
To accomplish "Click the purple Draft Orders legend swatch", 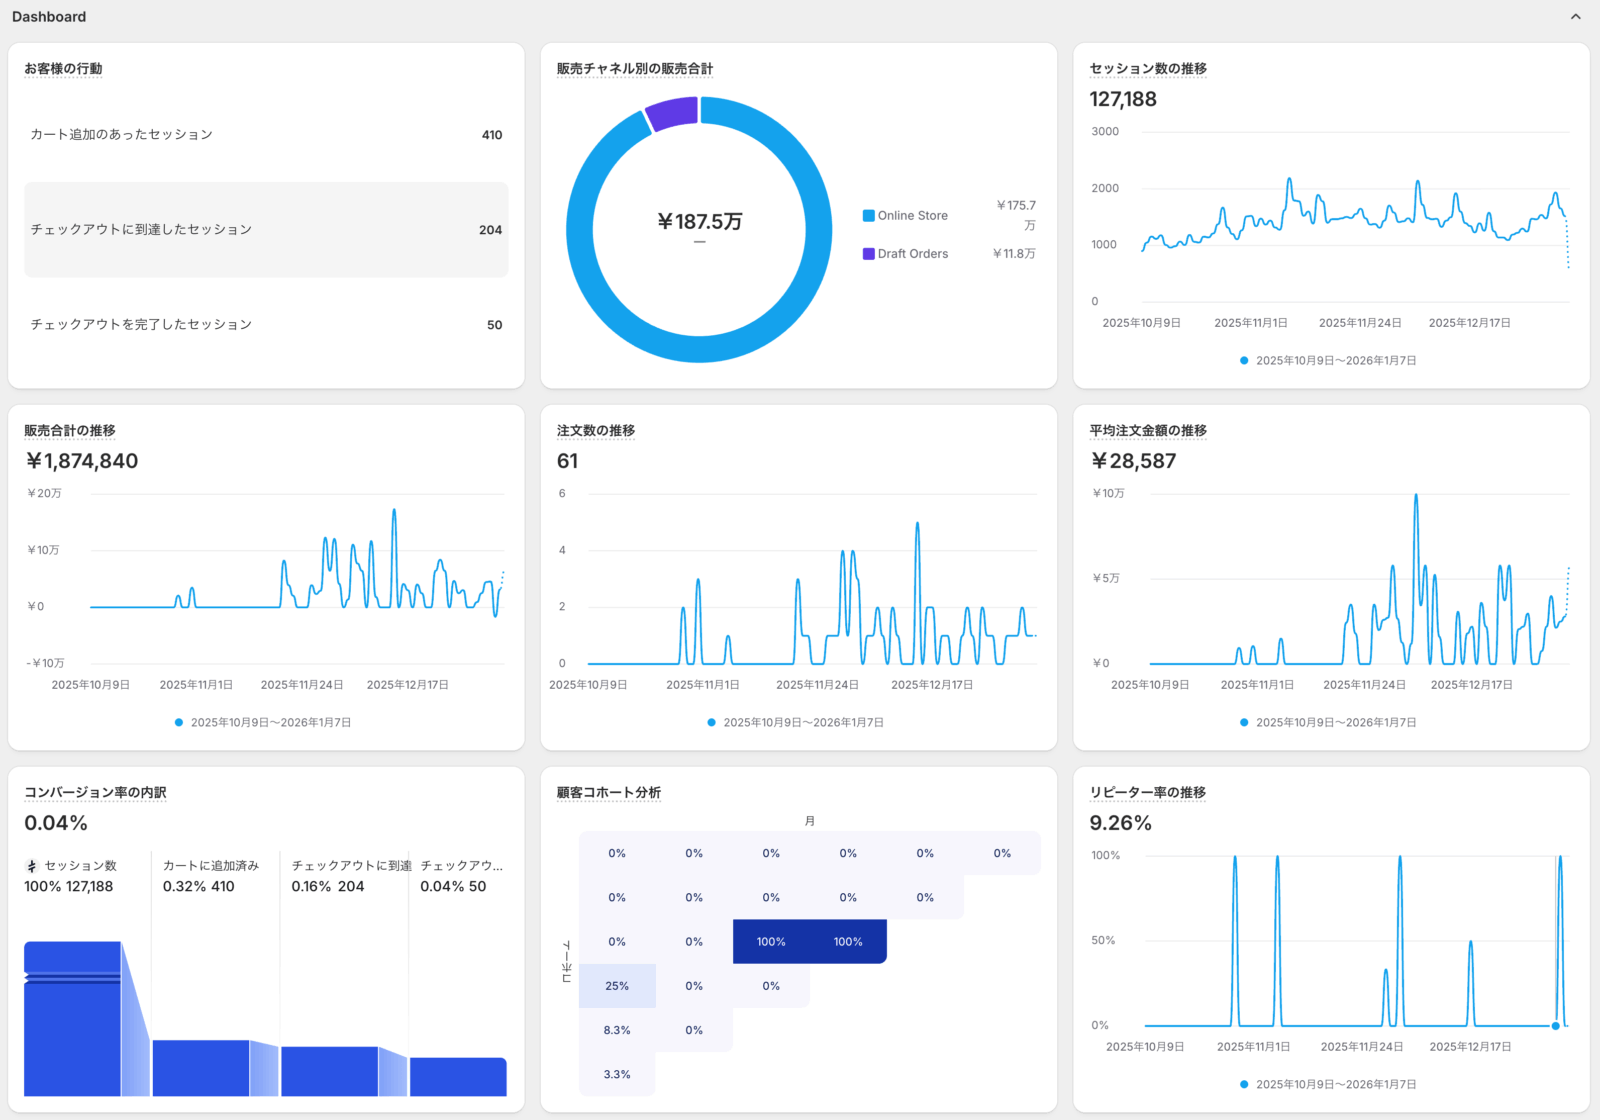I will 868,254.
